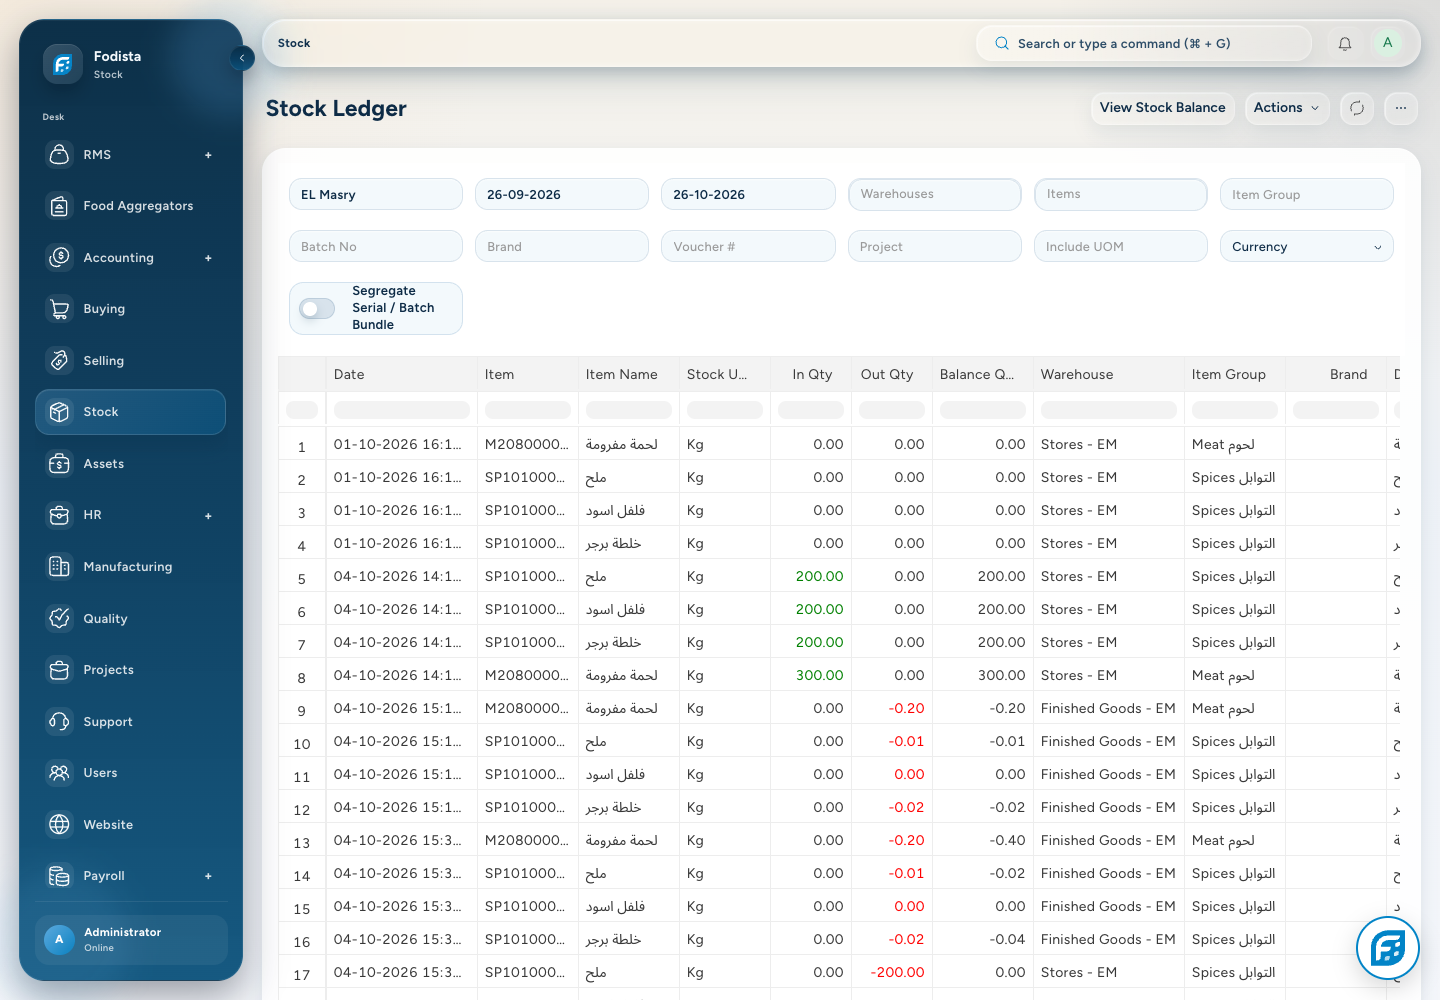The height and width of the screenshot is (1000, 1440).
Task: Expand Accounting submenu with plus sign
Action: [x=208, y=258]
